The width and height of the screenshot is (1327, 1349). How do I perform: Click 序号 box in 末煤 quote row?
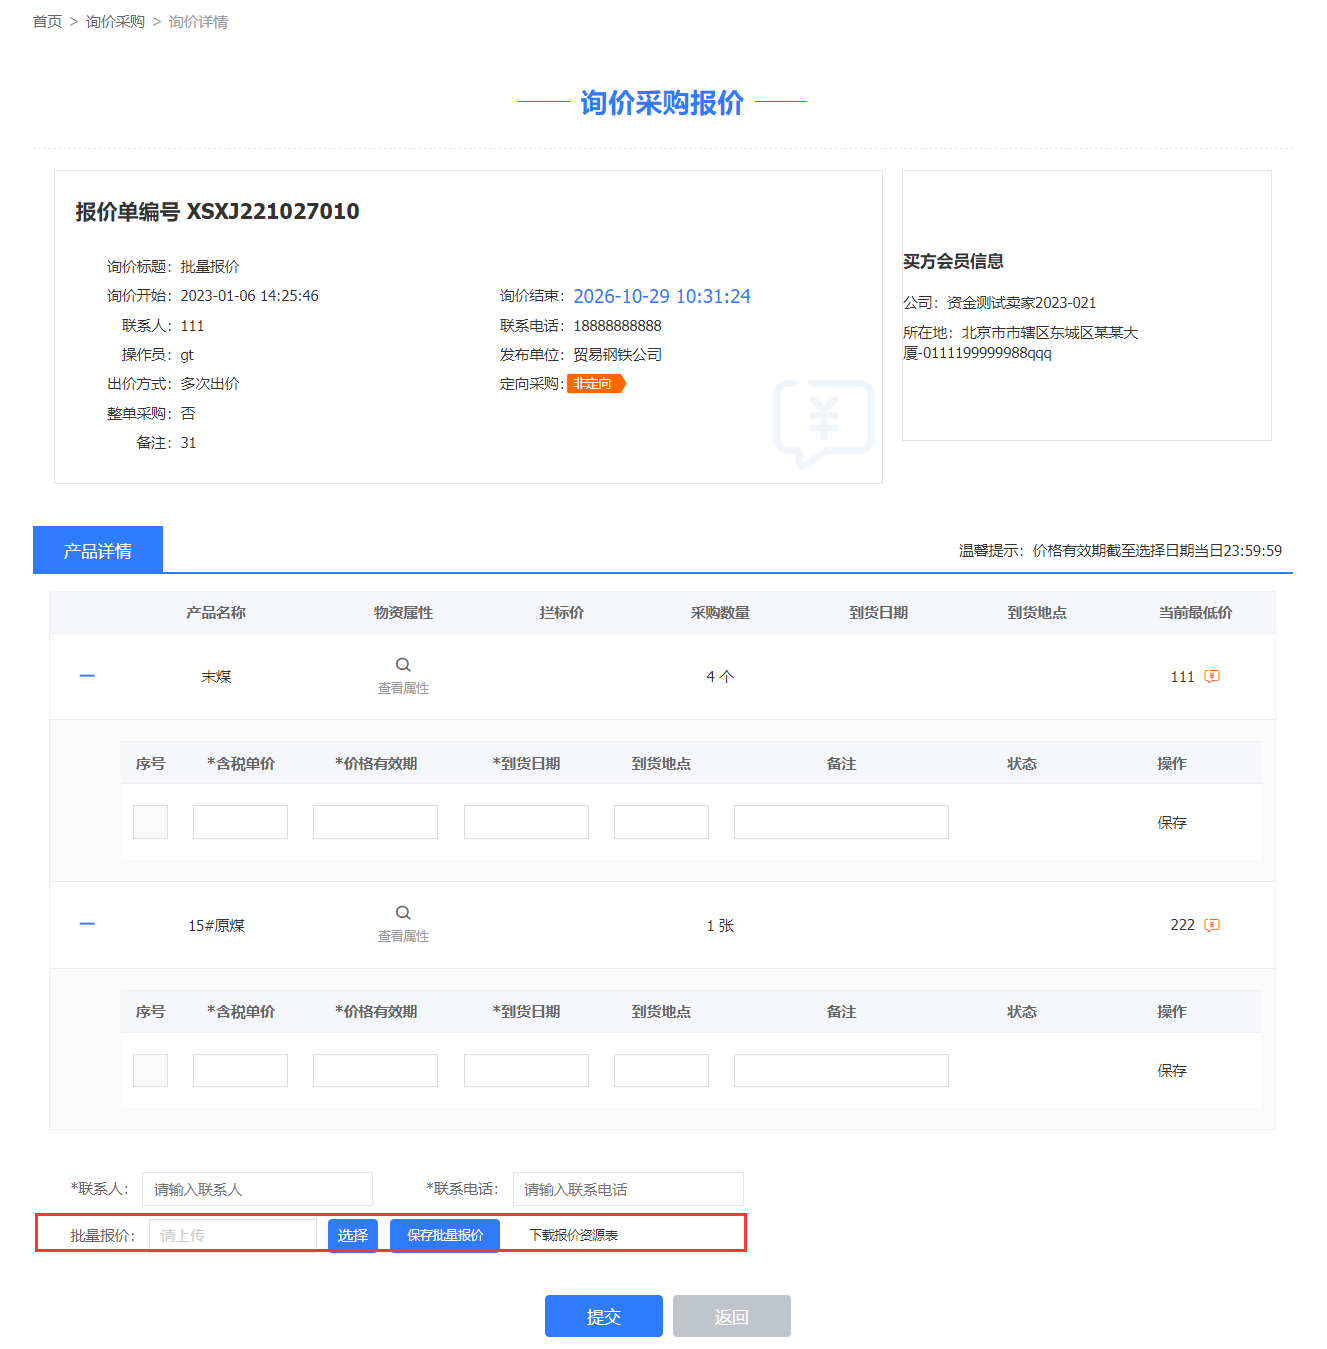[150, 822]
